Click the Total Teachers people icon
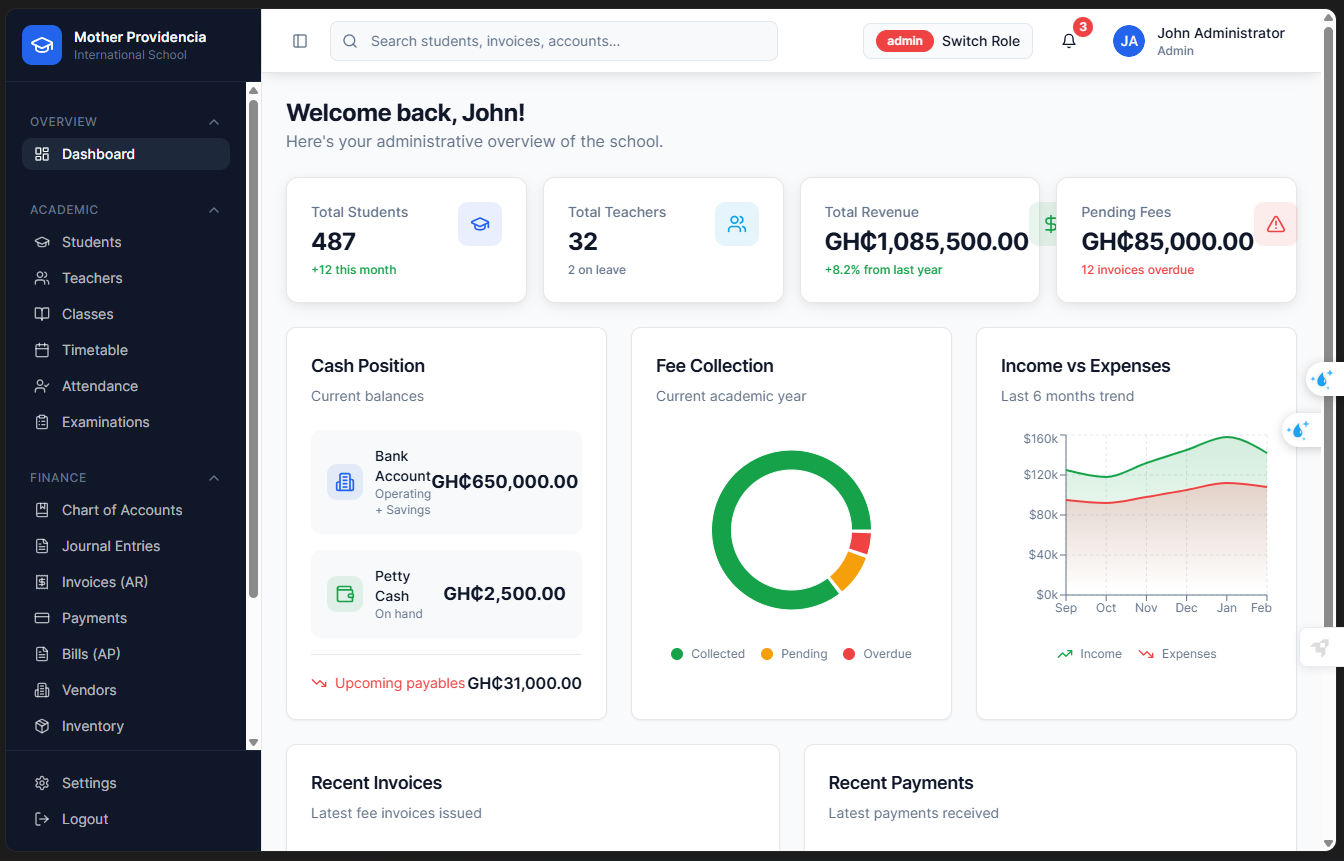 (737, 224)
